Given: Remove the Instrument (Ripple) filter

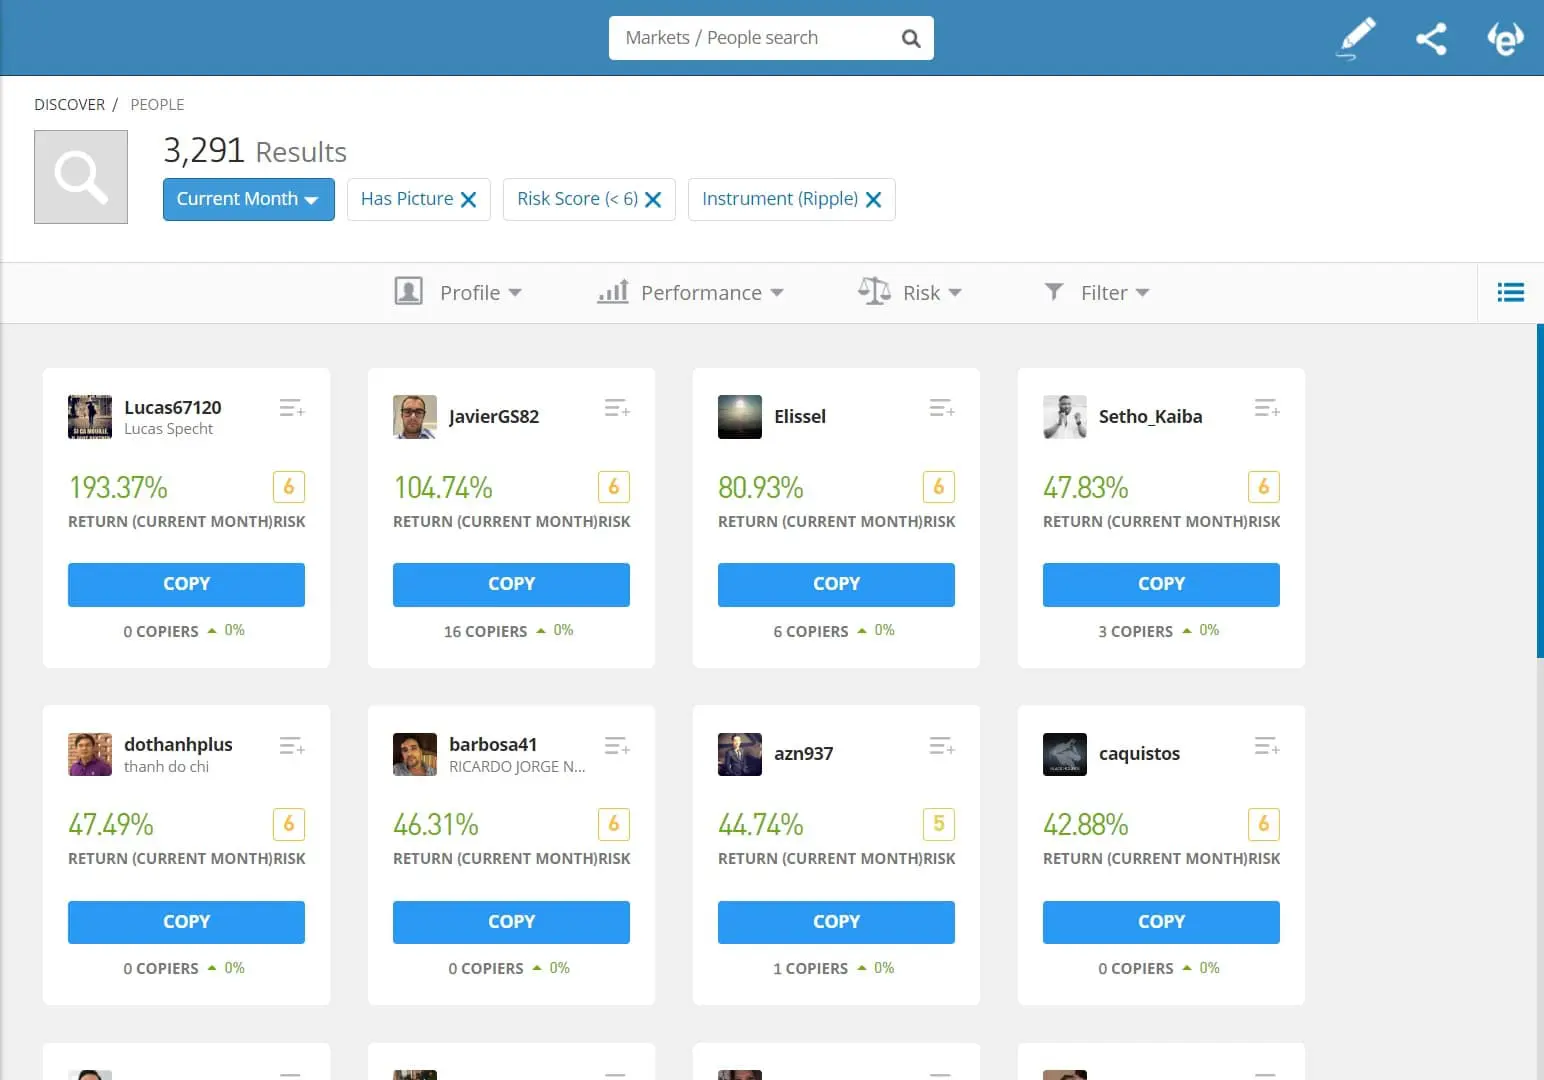Looking at the screenshot, I should pyautogui.click(x=873, y=199).
